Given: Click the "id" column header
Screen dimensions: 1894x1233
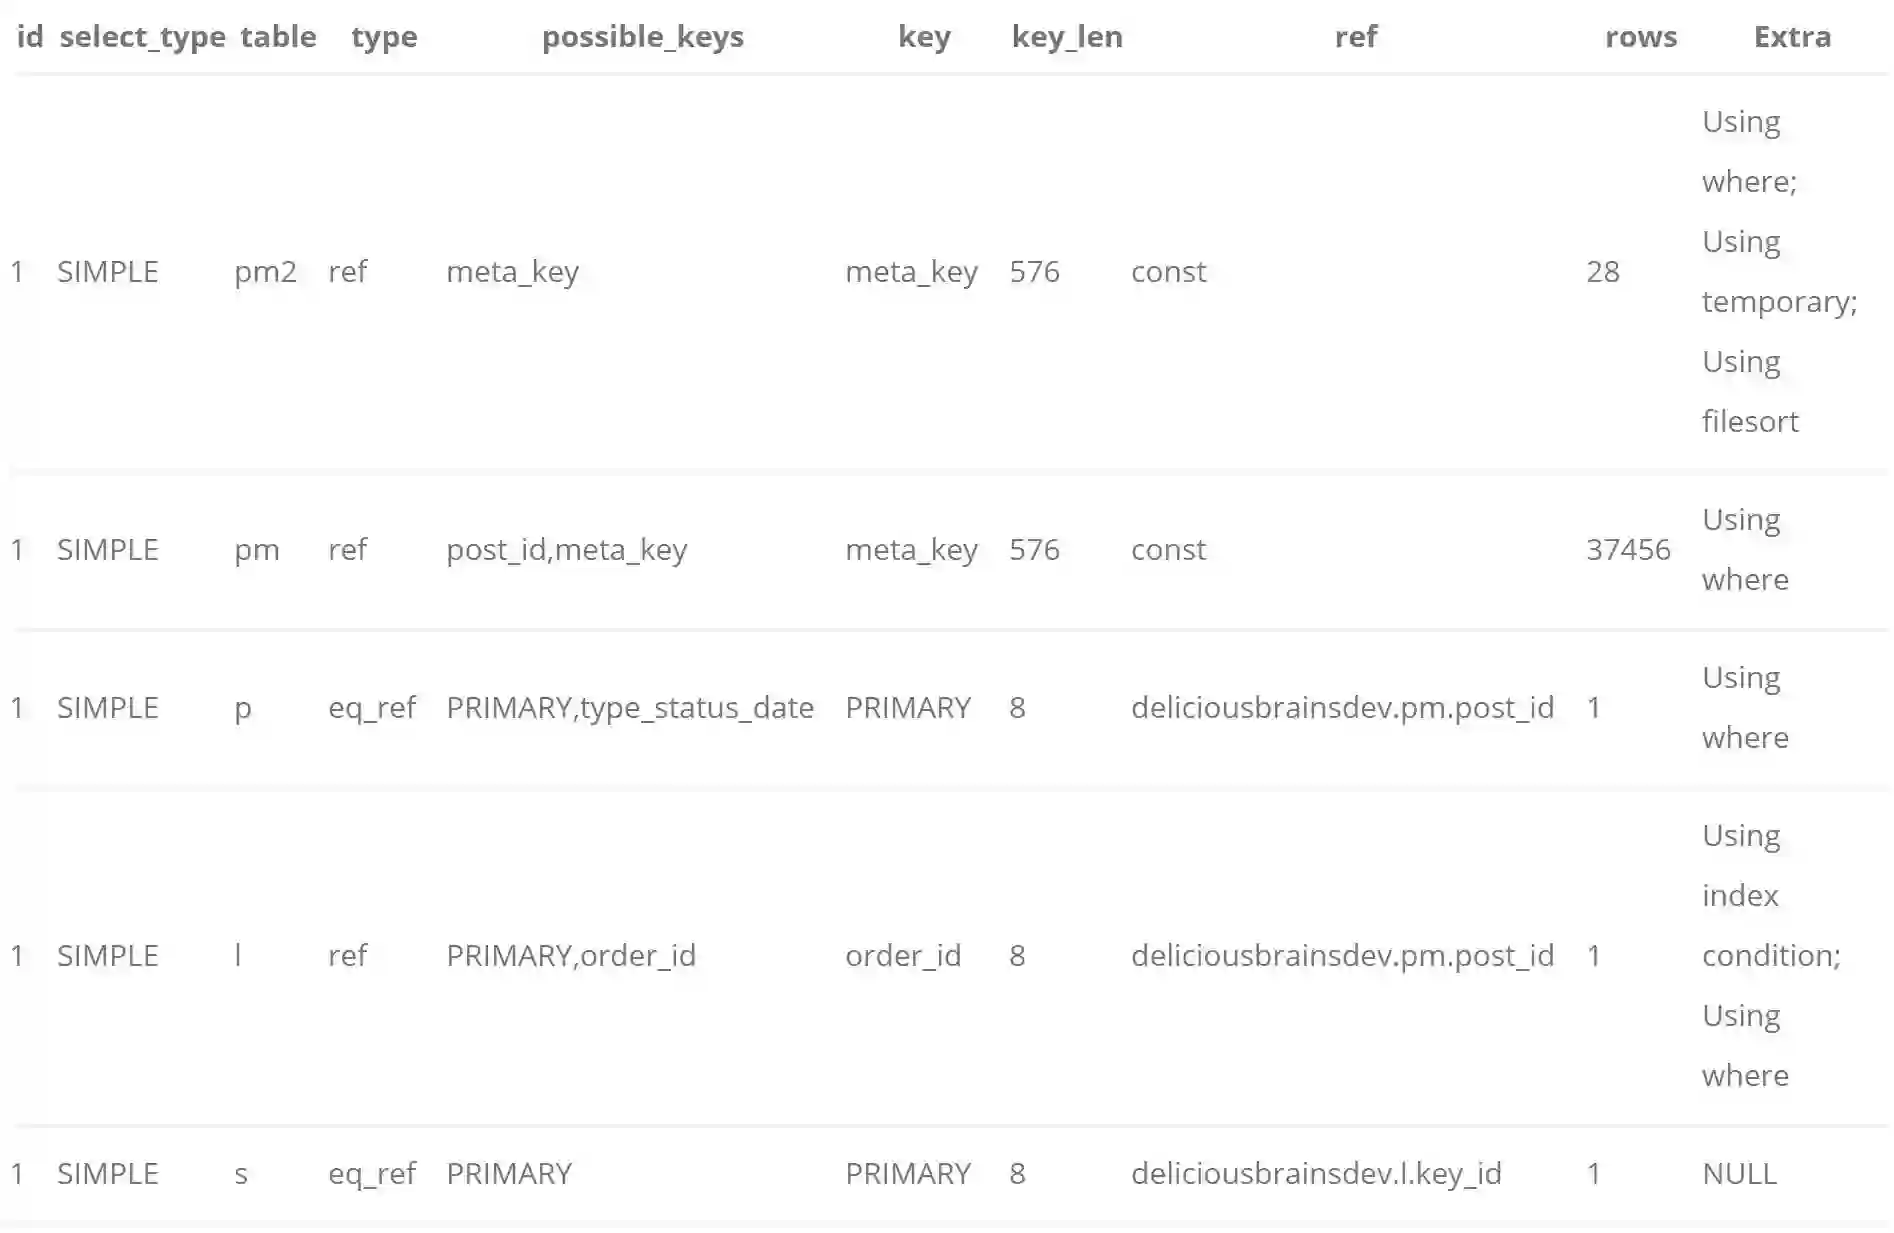Looking at the screenshot, I should [30, 37].
